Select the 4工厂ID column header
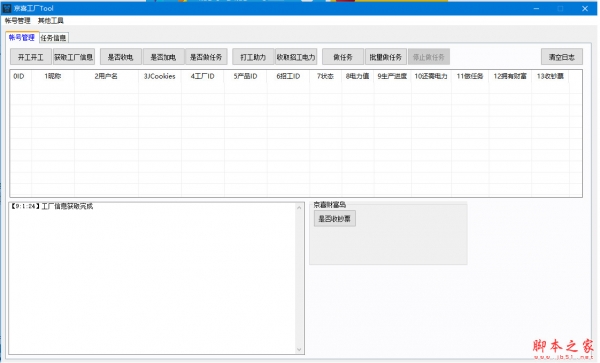This screenshot has height=363, width=600. [x=203, y=76]
